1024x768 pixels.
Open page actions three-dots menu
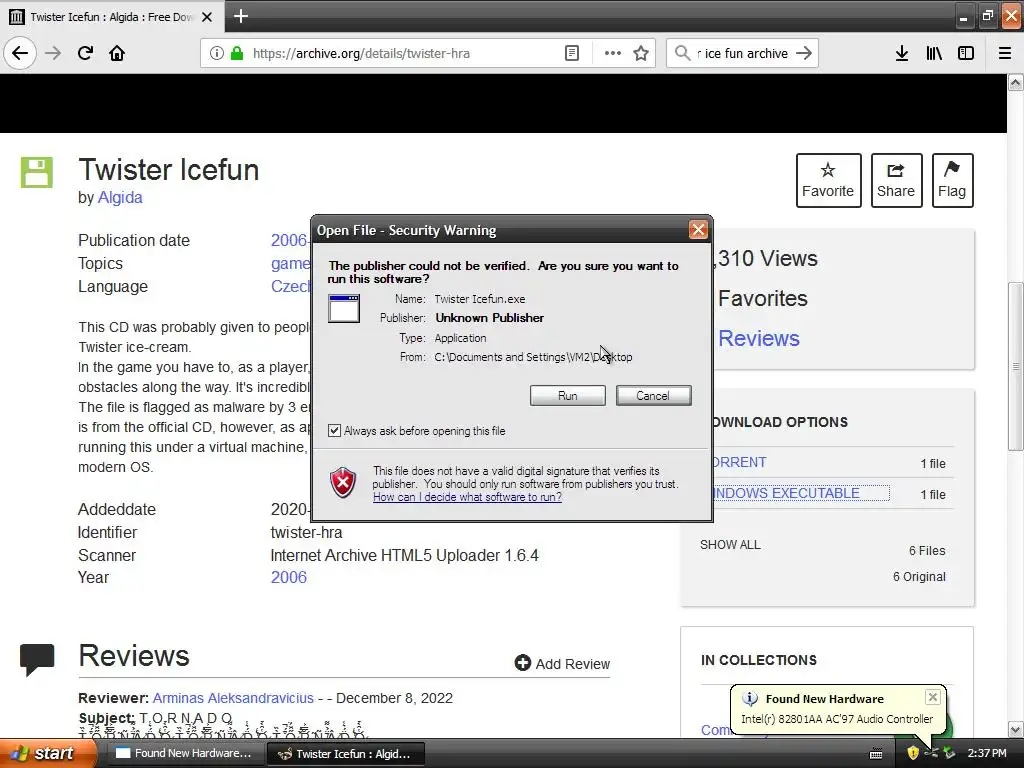click(x=613, y=53)
